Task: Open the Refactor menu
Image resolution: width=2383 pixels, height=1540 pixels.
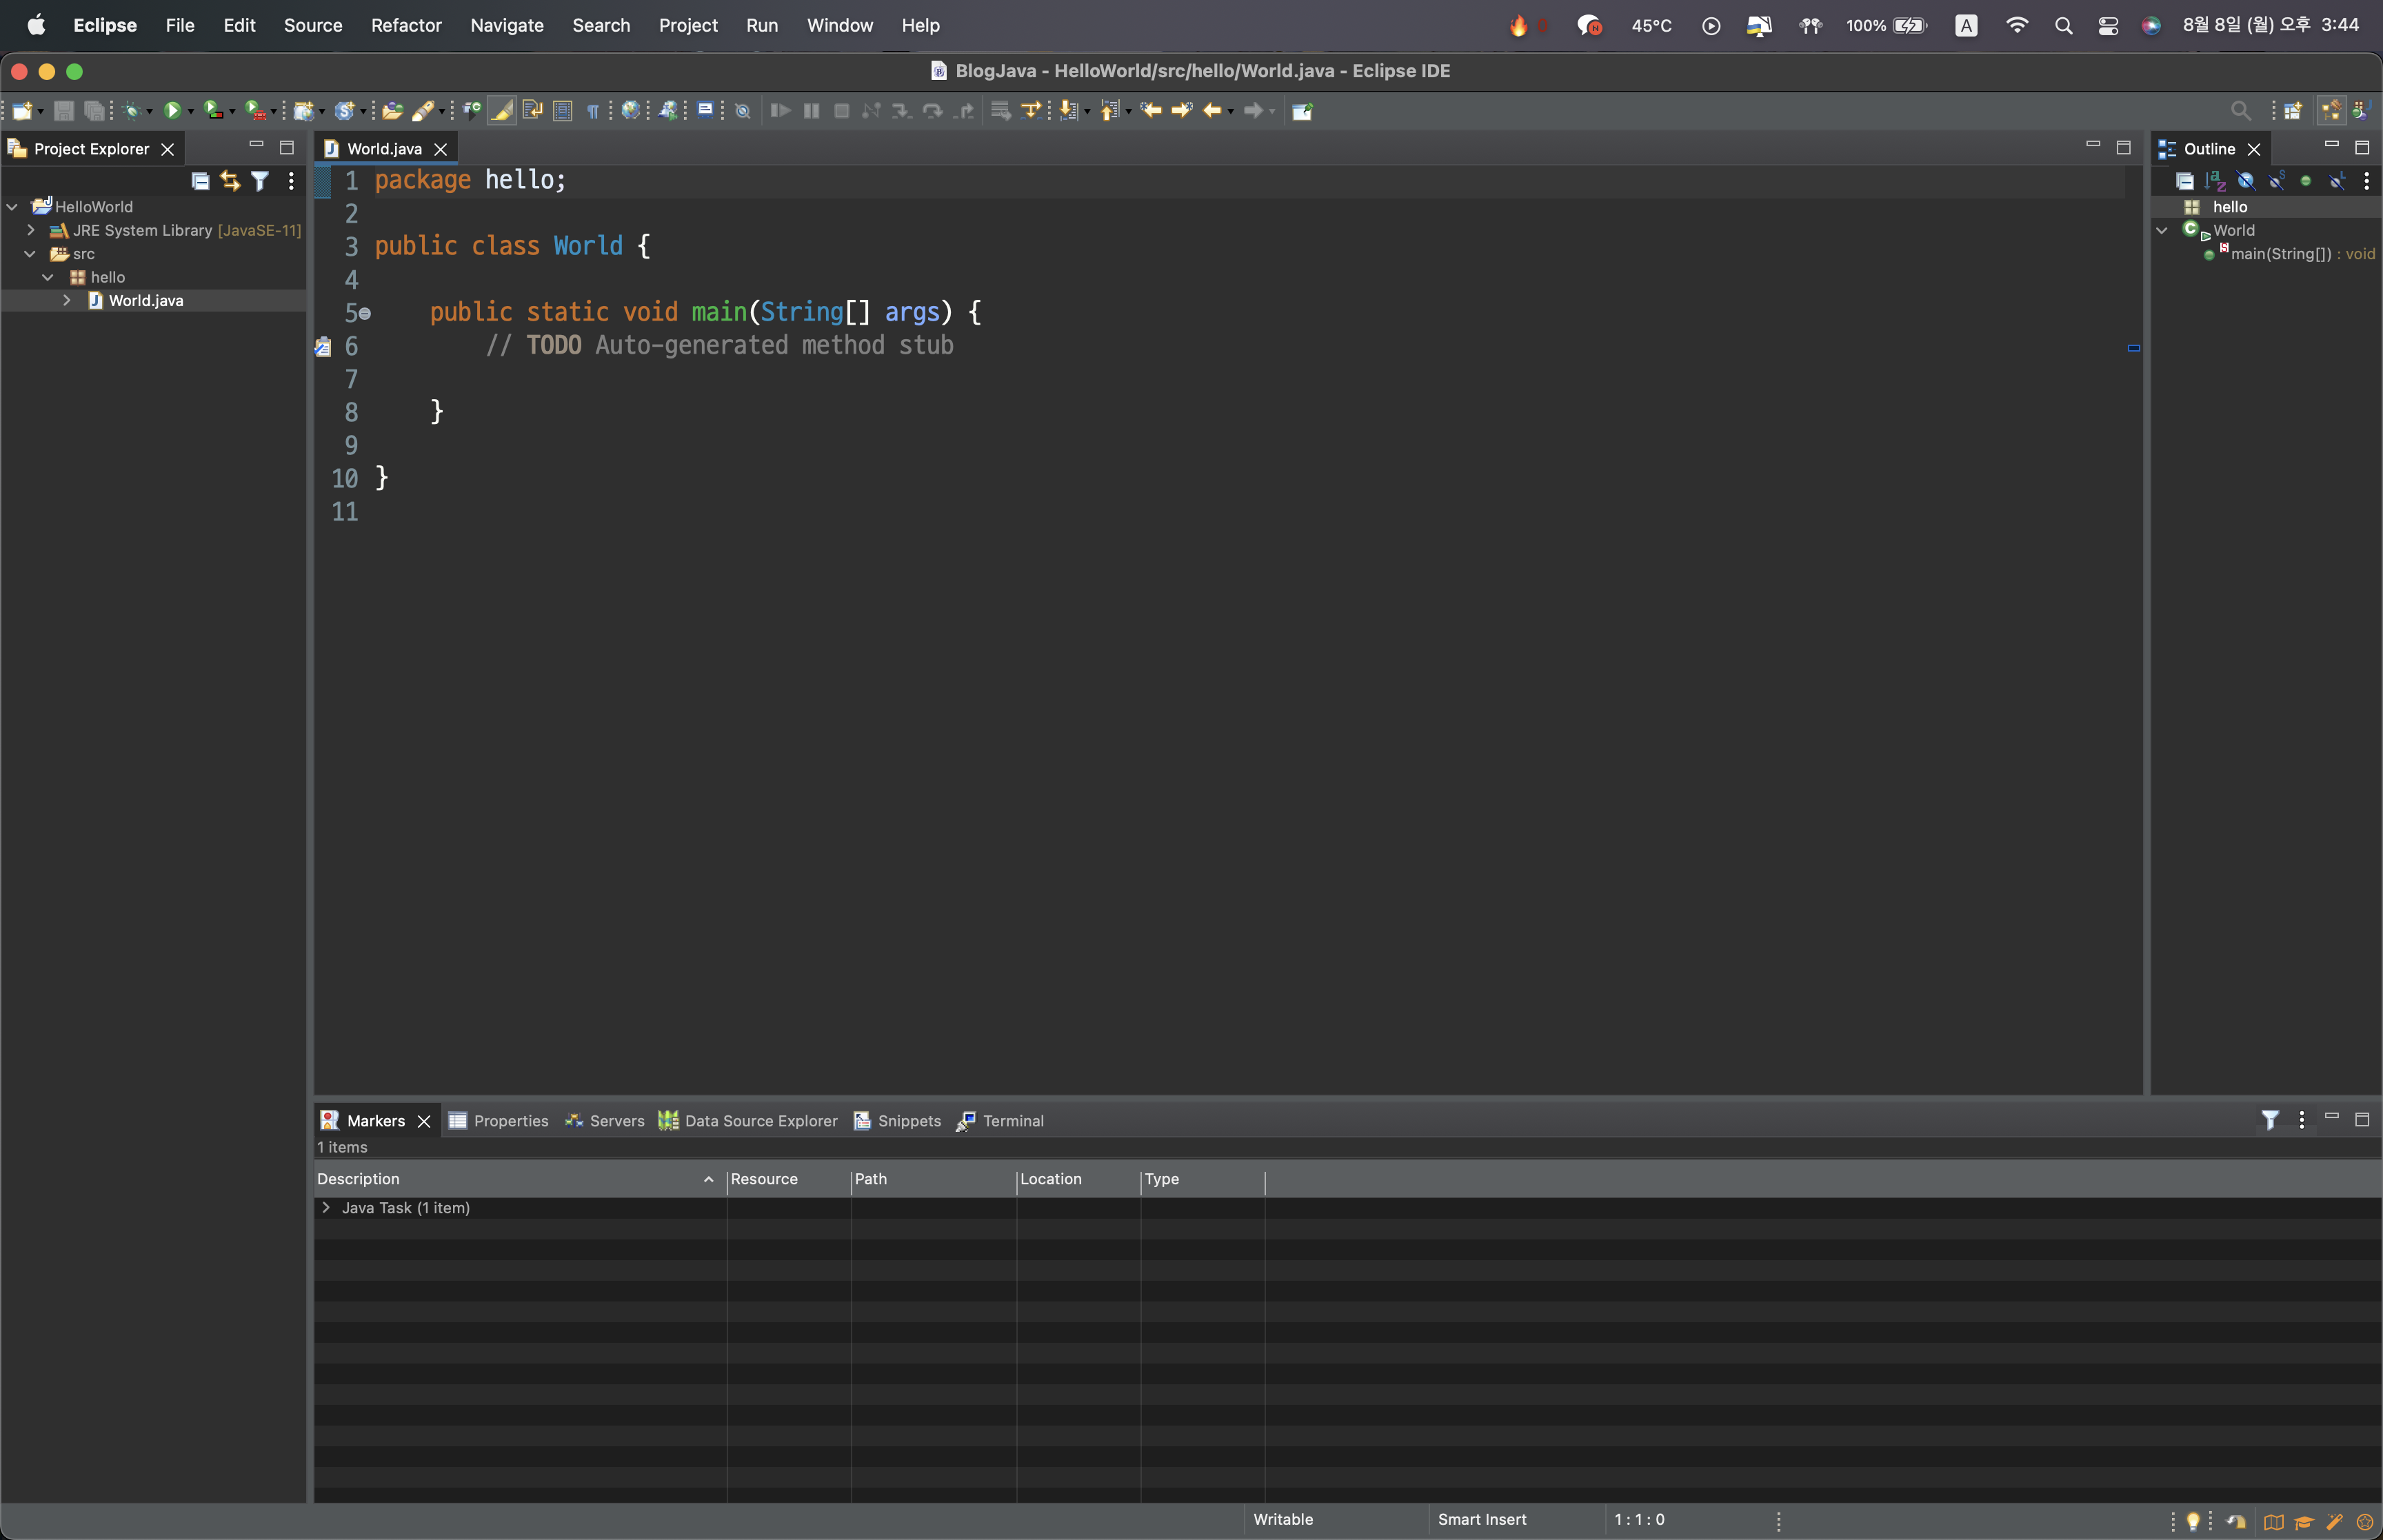Action: coord(406,25)
